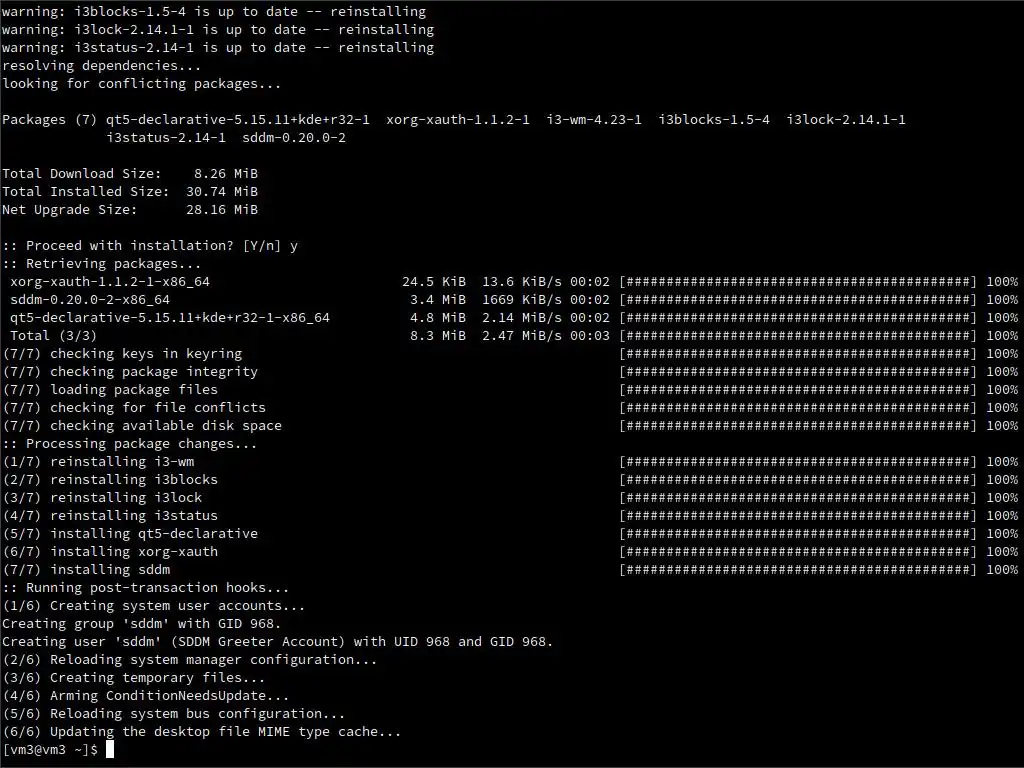Click '(3/6) Creating temporary files...' line
1024x768 pixels.
134,677
